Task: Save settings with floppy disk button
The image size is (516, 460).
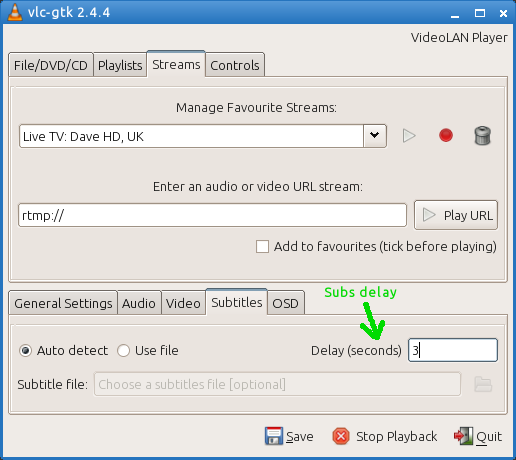Action: (289, 436)
